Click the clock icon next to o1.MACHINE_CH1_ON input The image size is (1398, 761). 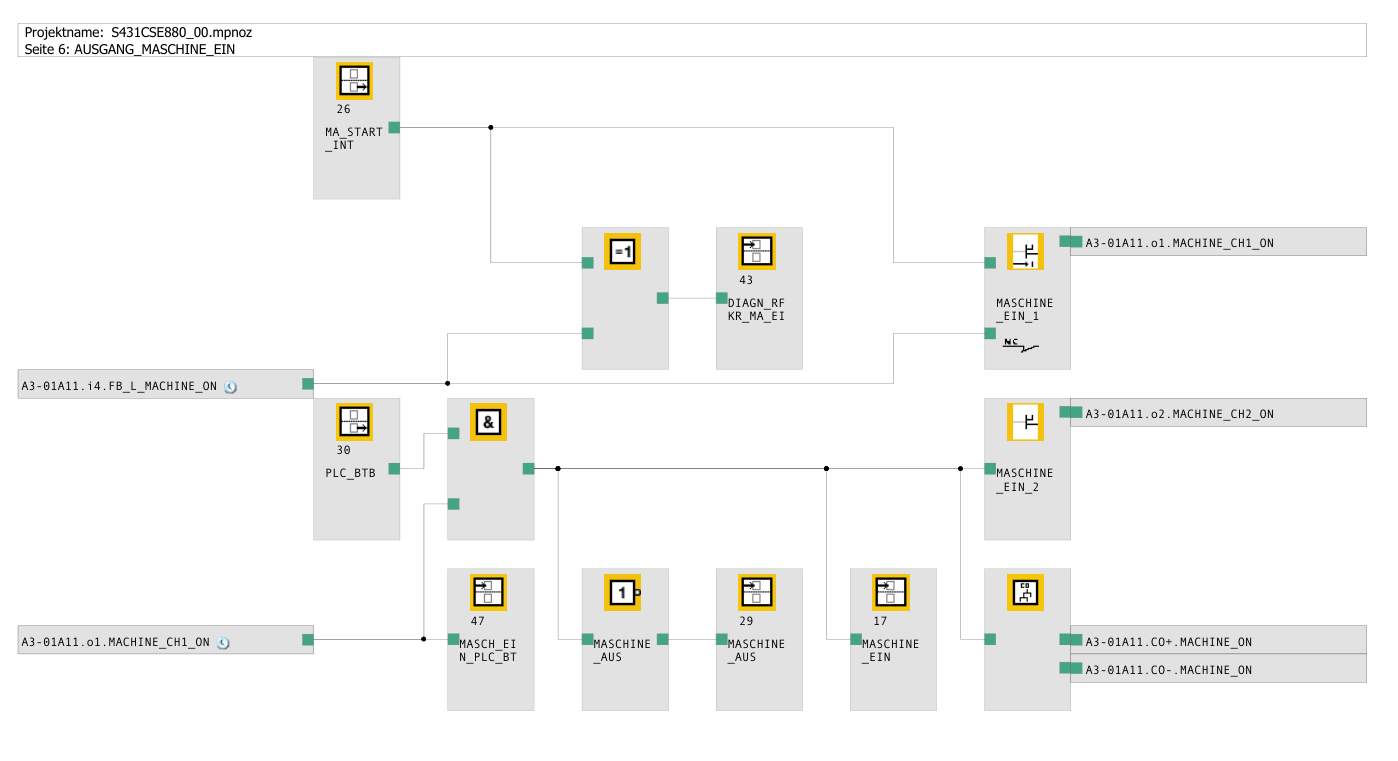(223, 642)
